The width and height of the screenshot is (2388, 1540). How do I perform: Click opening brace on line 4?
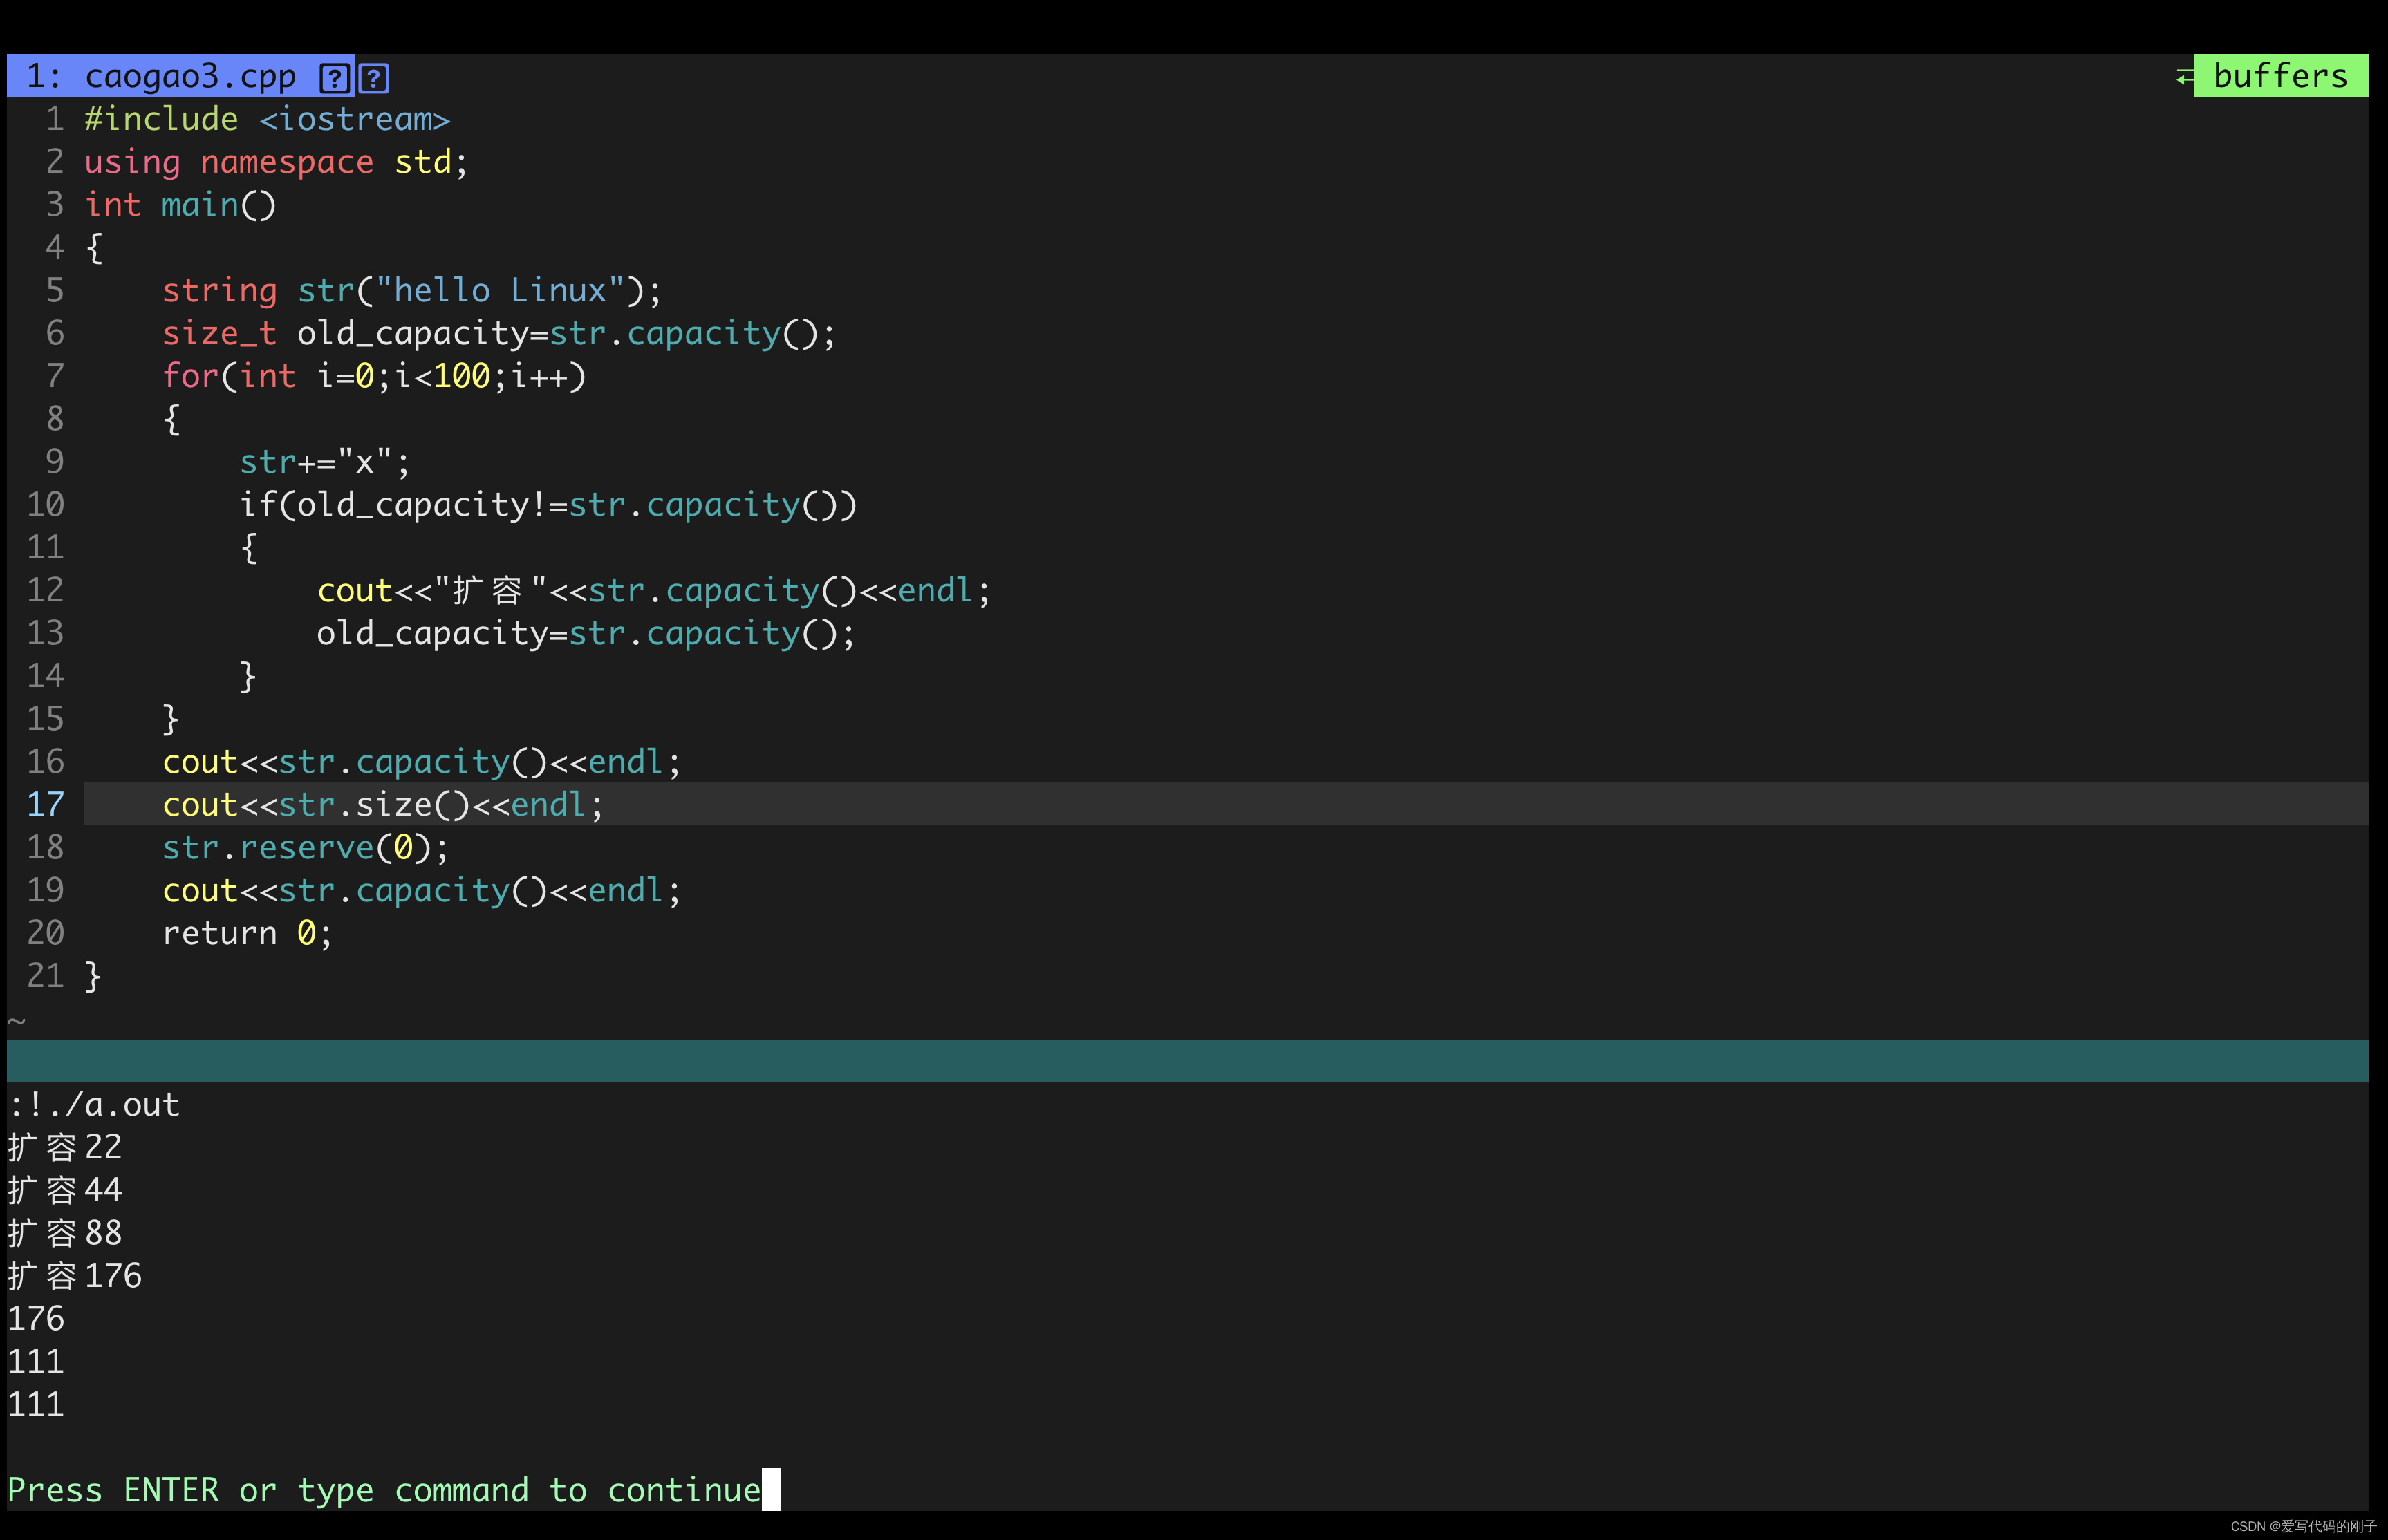94,248
